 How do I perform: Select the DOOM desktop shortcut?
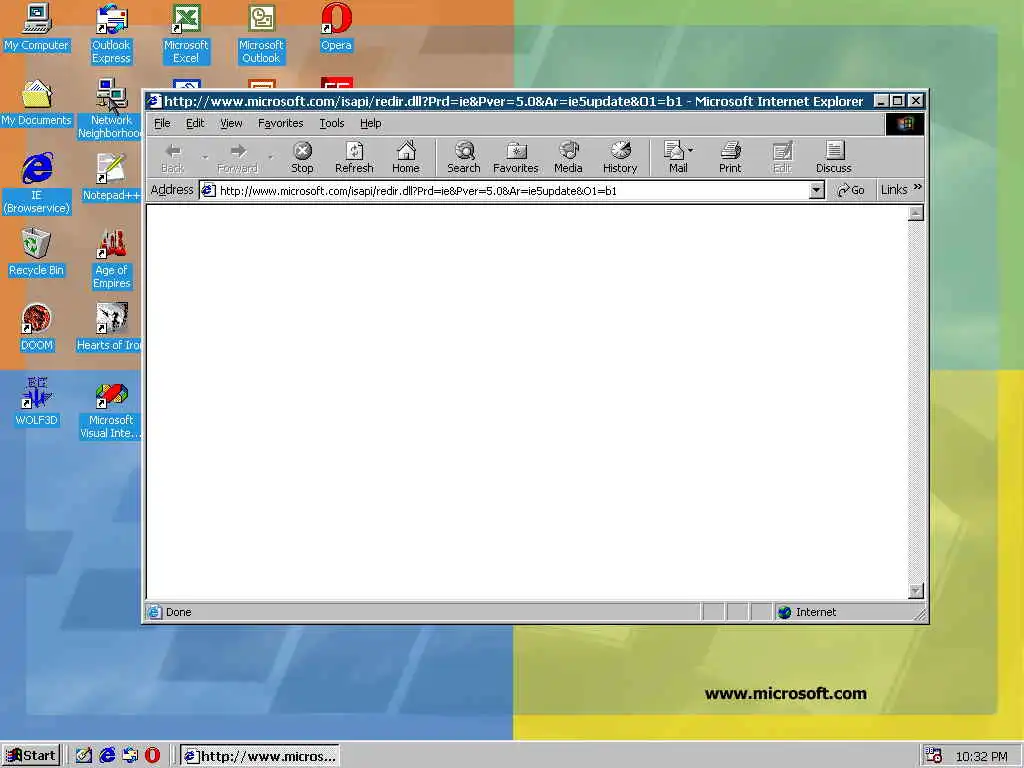[x=37, y=327]
